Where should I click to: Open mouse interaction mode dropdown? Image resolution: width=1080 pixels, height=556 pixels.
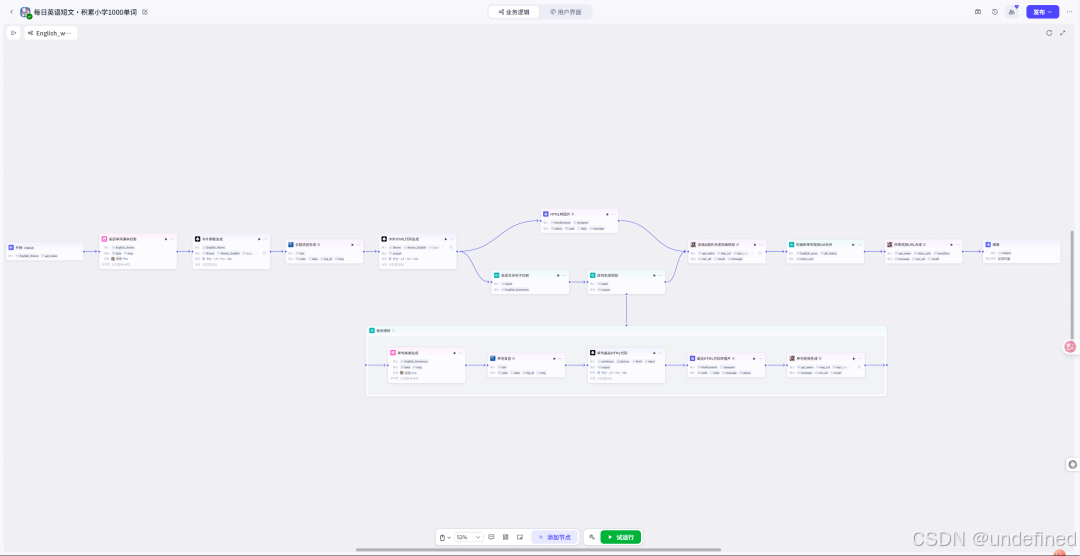pyautogui.click(x=445, y=537)
